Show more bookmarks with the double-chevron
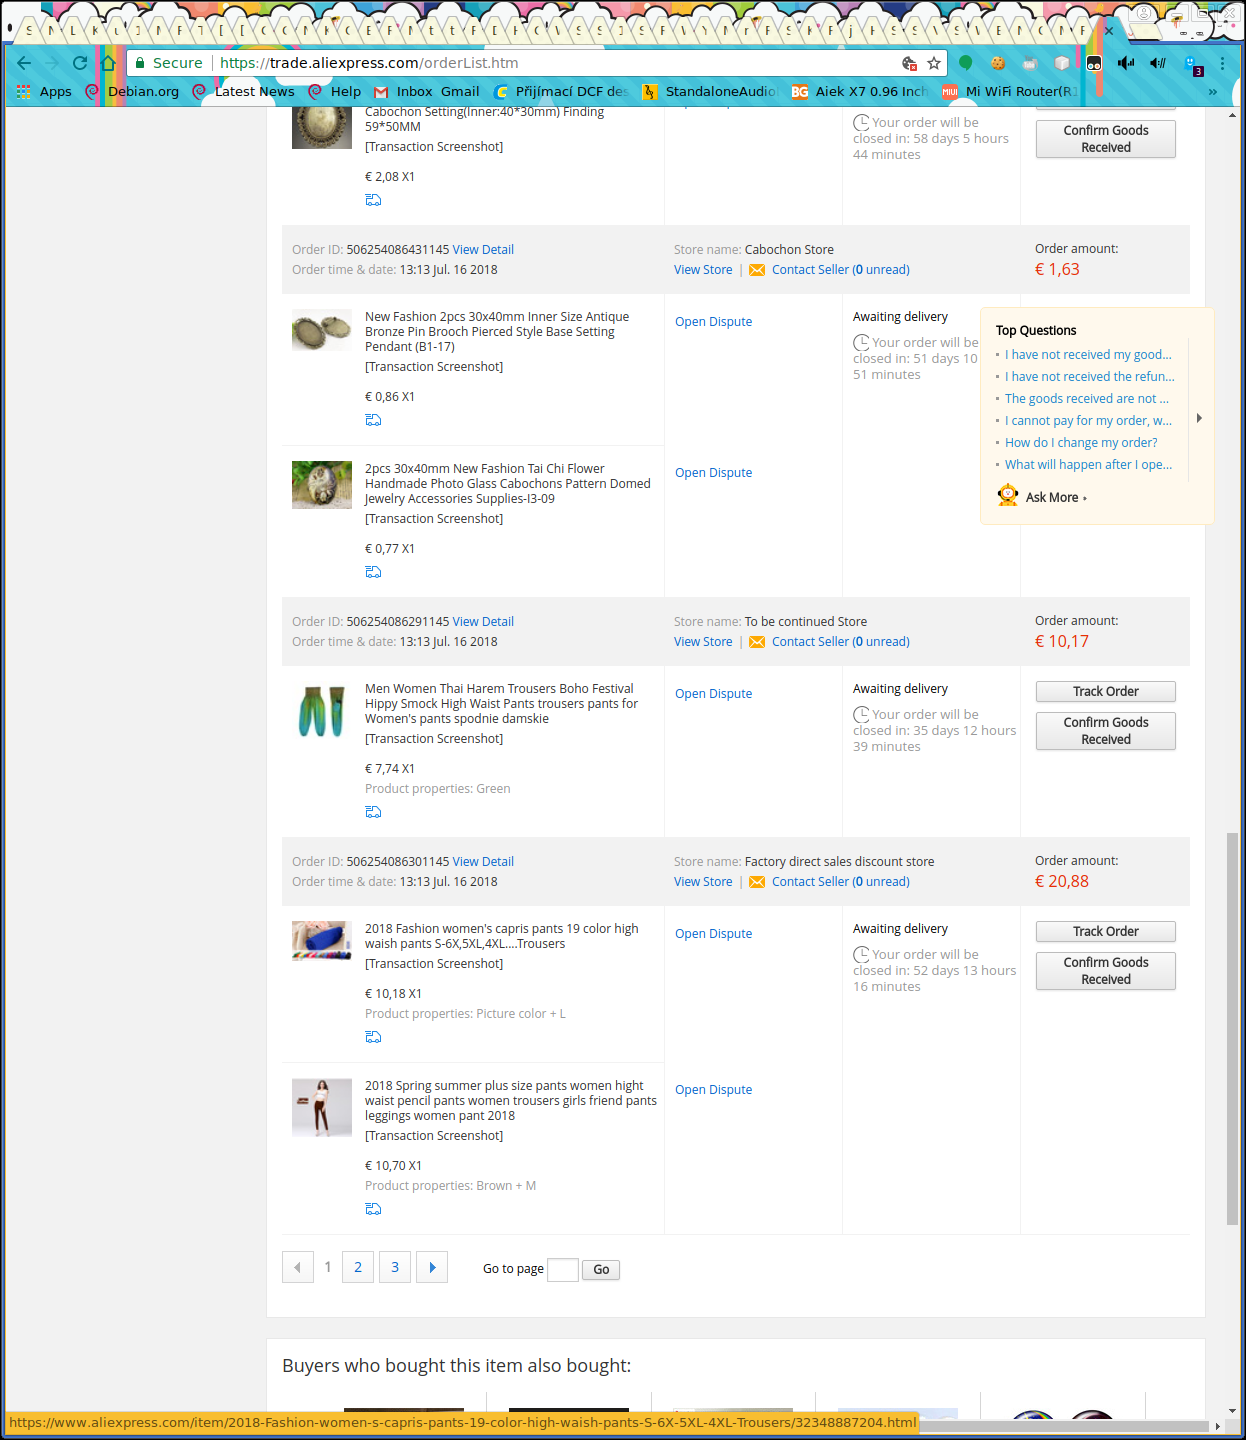This screenshot has height=1440, width=1246. click(x=1213, y=91)
